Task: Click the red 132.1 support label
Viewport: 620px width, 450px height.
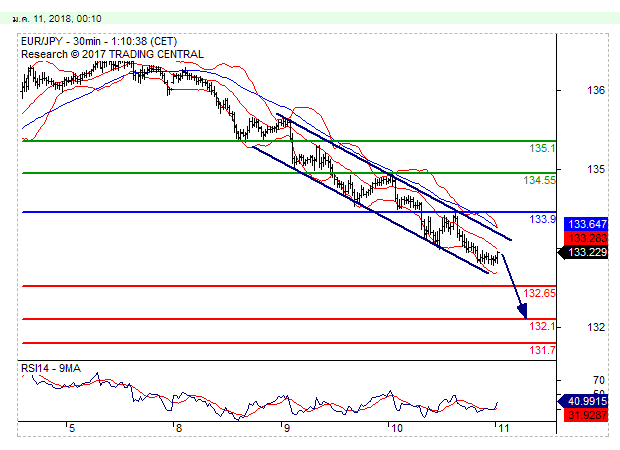Action: coord(542,326)
